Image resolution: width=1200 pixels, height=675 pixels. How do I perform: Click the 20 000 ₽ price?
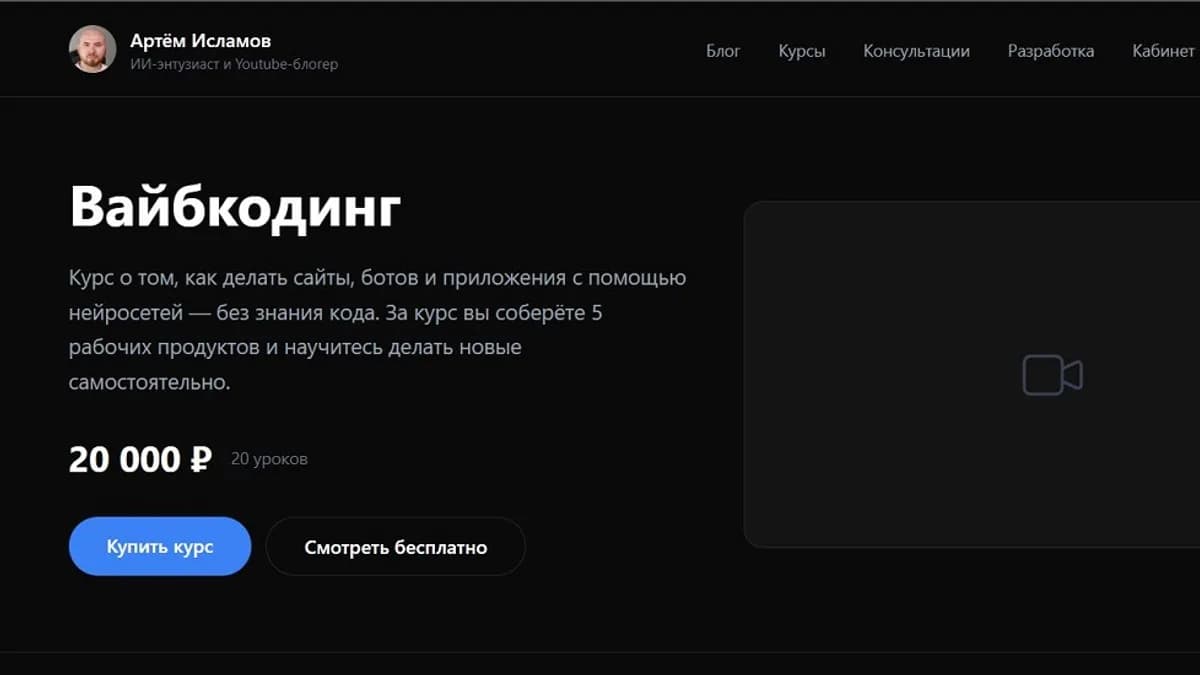point(140,459)
